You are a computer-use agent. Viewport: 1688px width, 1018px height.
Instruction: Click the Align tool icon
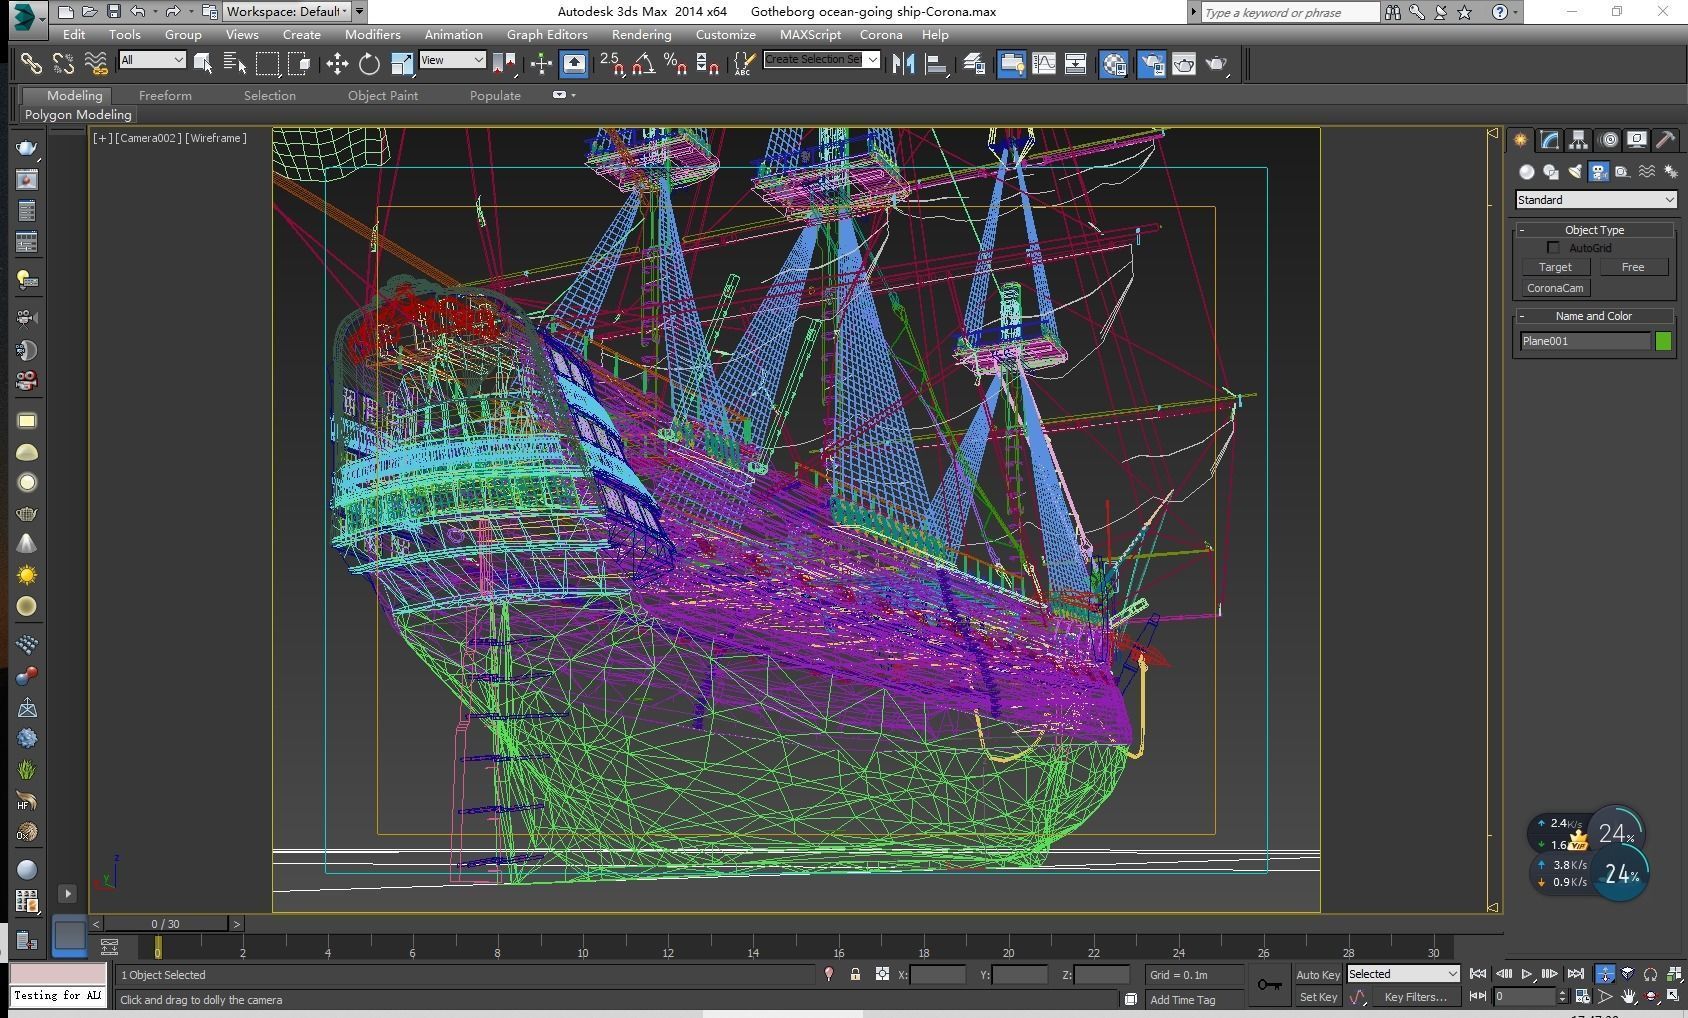936,64
